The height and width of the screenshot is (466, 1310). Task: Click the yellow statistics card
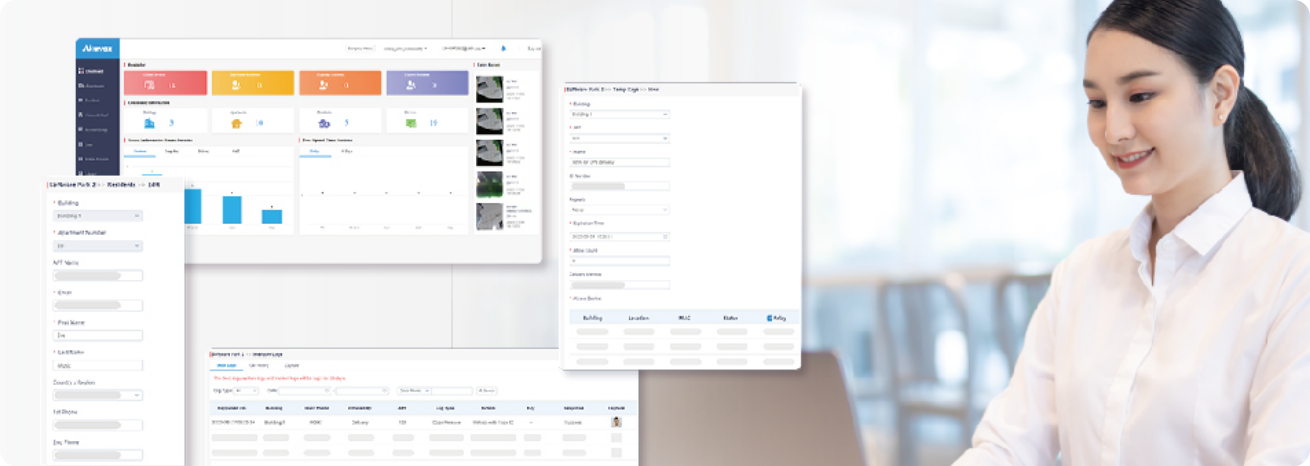253,83
